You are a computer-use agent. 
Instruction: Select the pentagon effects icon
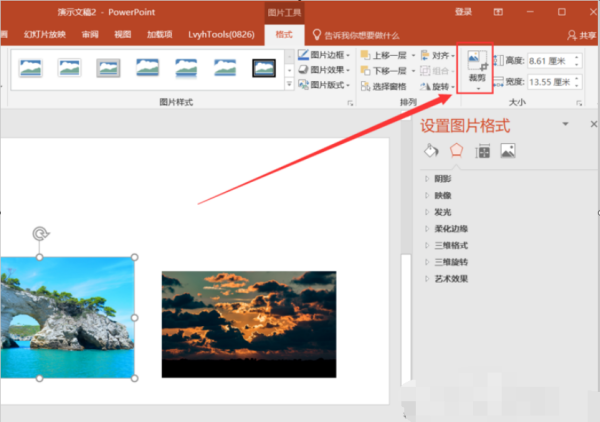point(457,151)
